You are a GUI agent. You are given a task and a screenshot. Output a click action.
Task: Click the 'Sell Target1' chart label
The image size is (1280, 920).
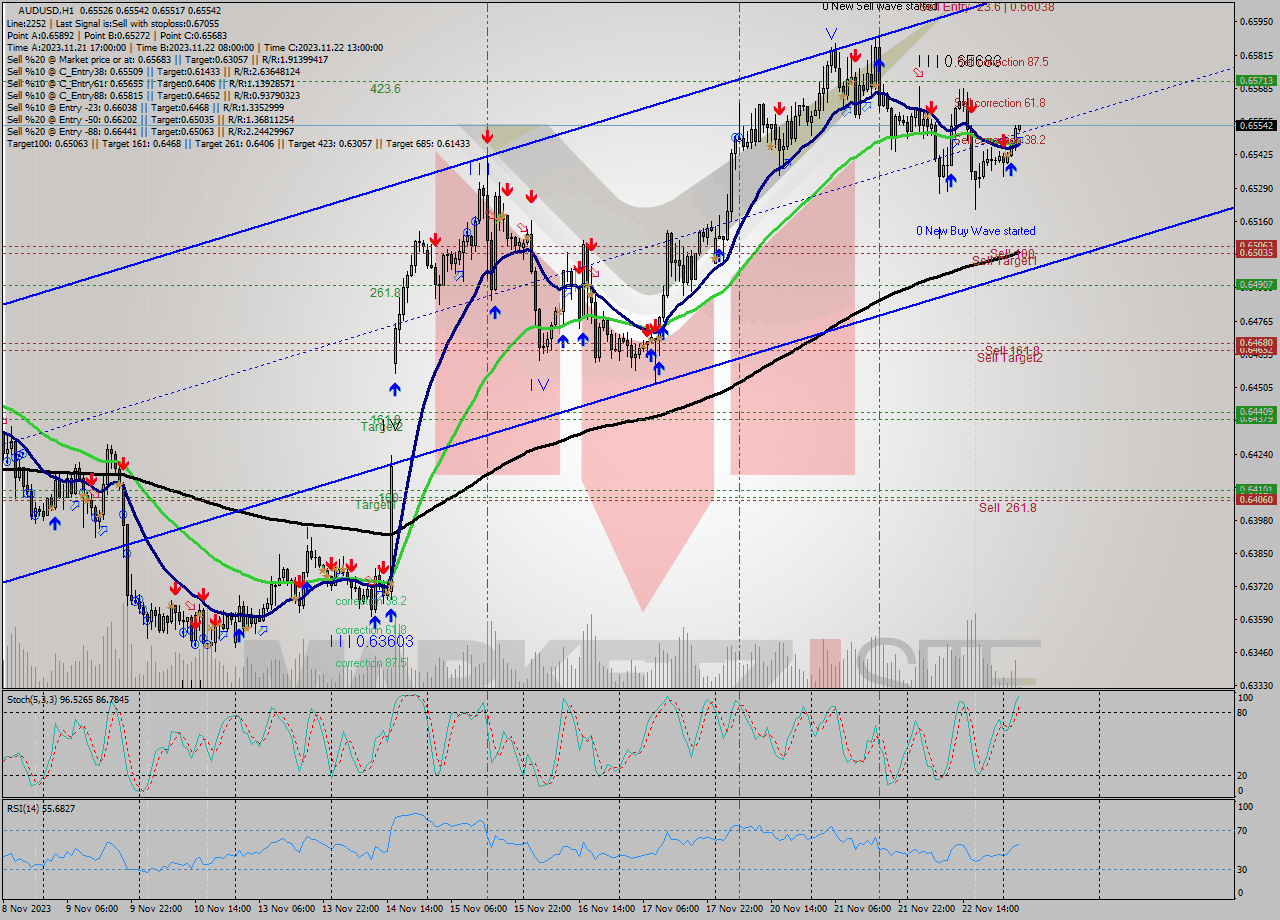tap(1004, 261)
